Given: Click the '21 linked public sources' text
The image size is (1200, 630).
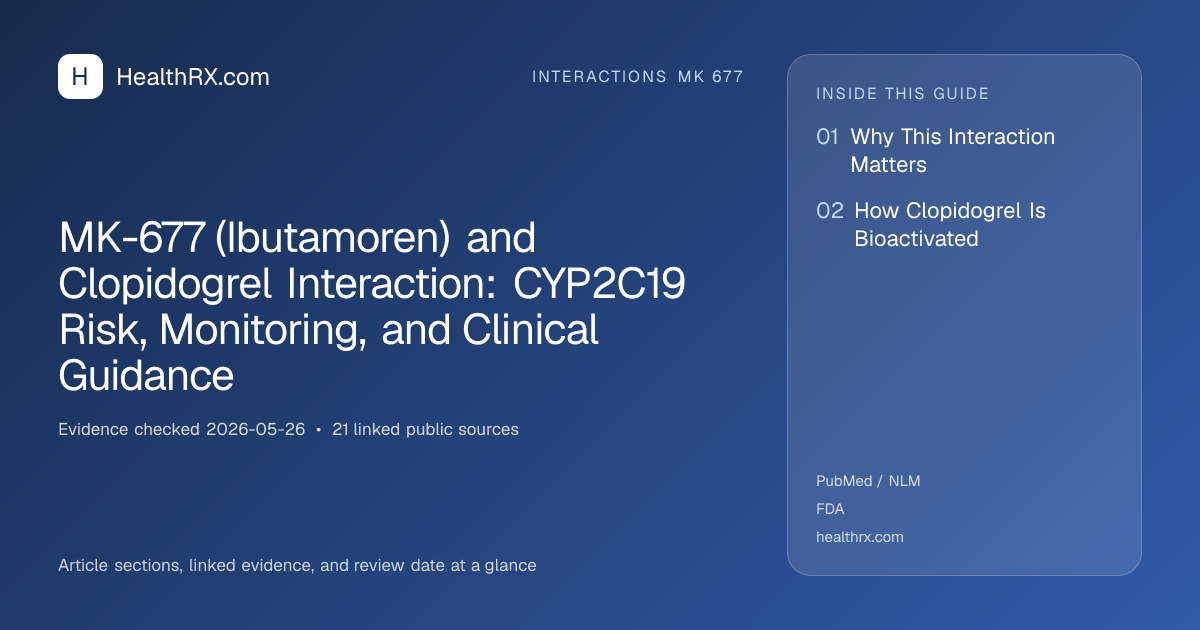Looking at the screenshot, I should pyautogui.click(x=425, y=430).
